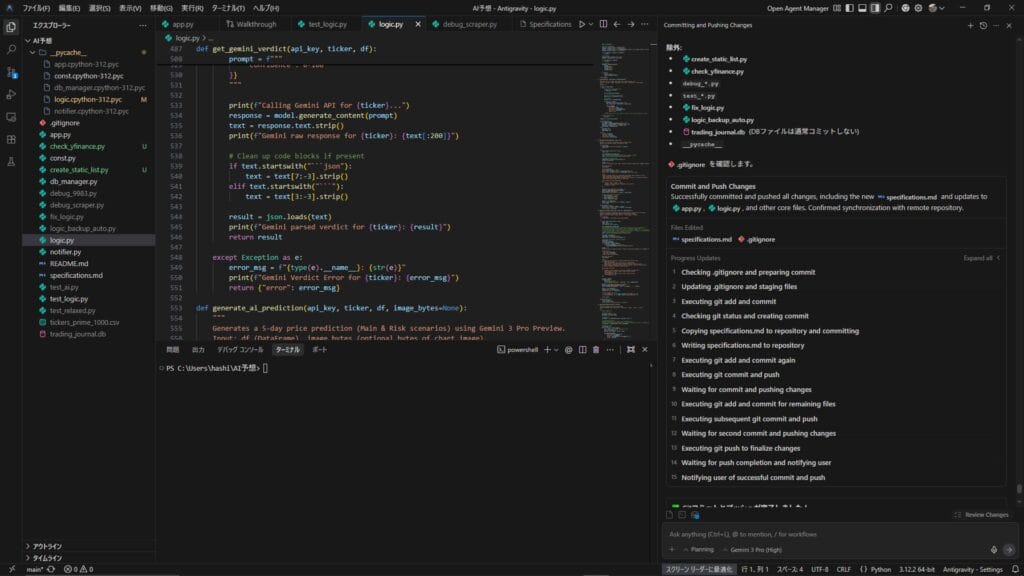Switch to the test_logic.py editor tab
Viewport: 1024px width, 576px height.
(x=322, y=23)
